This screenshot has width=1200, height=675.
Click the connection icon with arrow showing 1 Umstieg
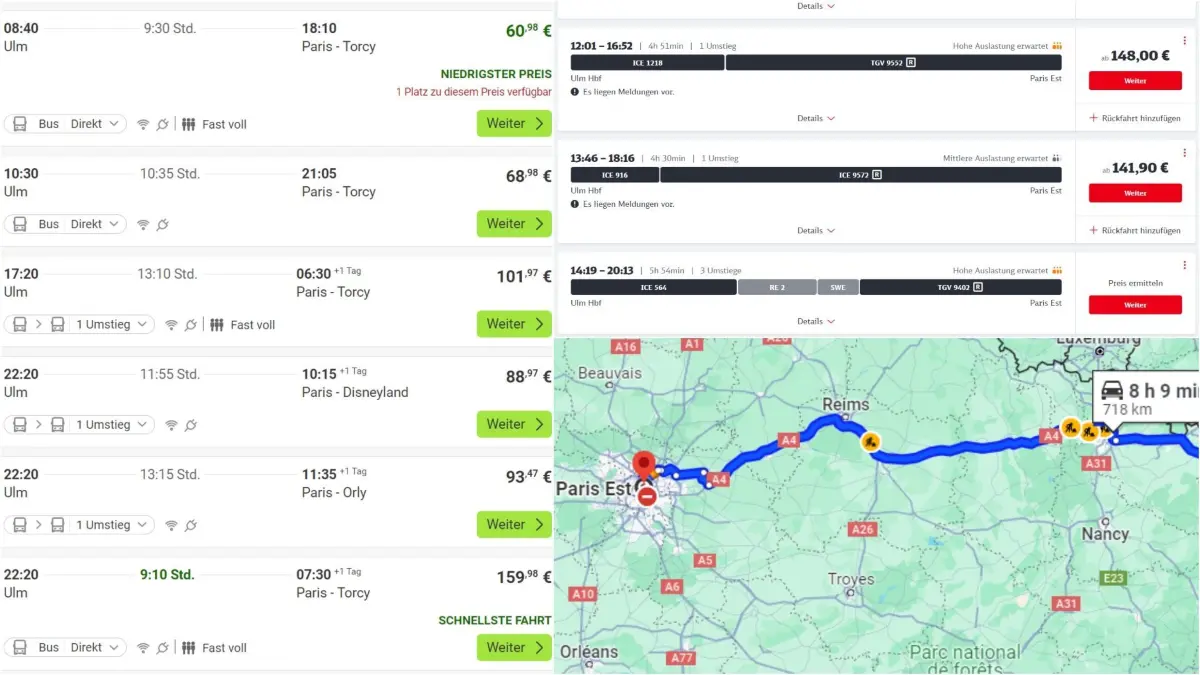tap(39, 324)
